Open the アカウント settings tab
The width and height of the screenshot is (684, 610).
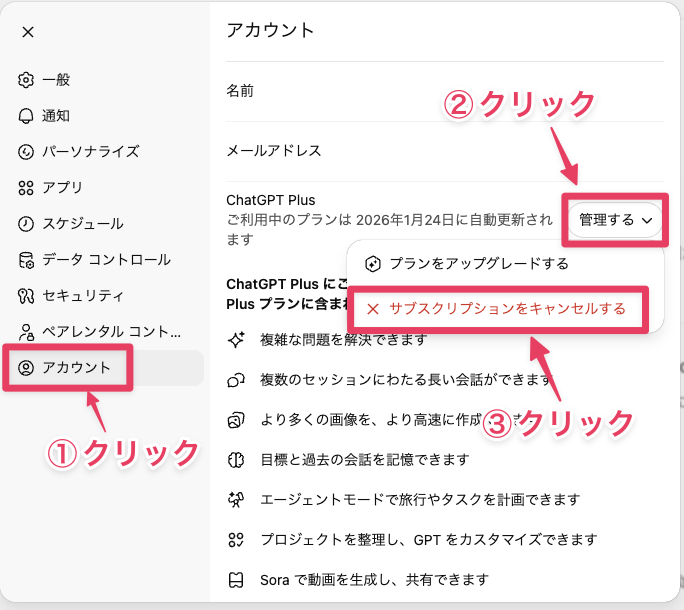(76, 368)
